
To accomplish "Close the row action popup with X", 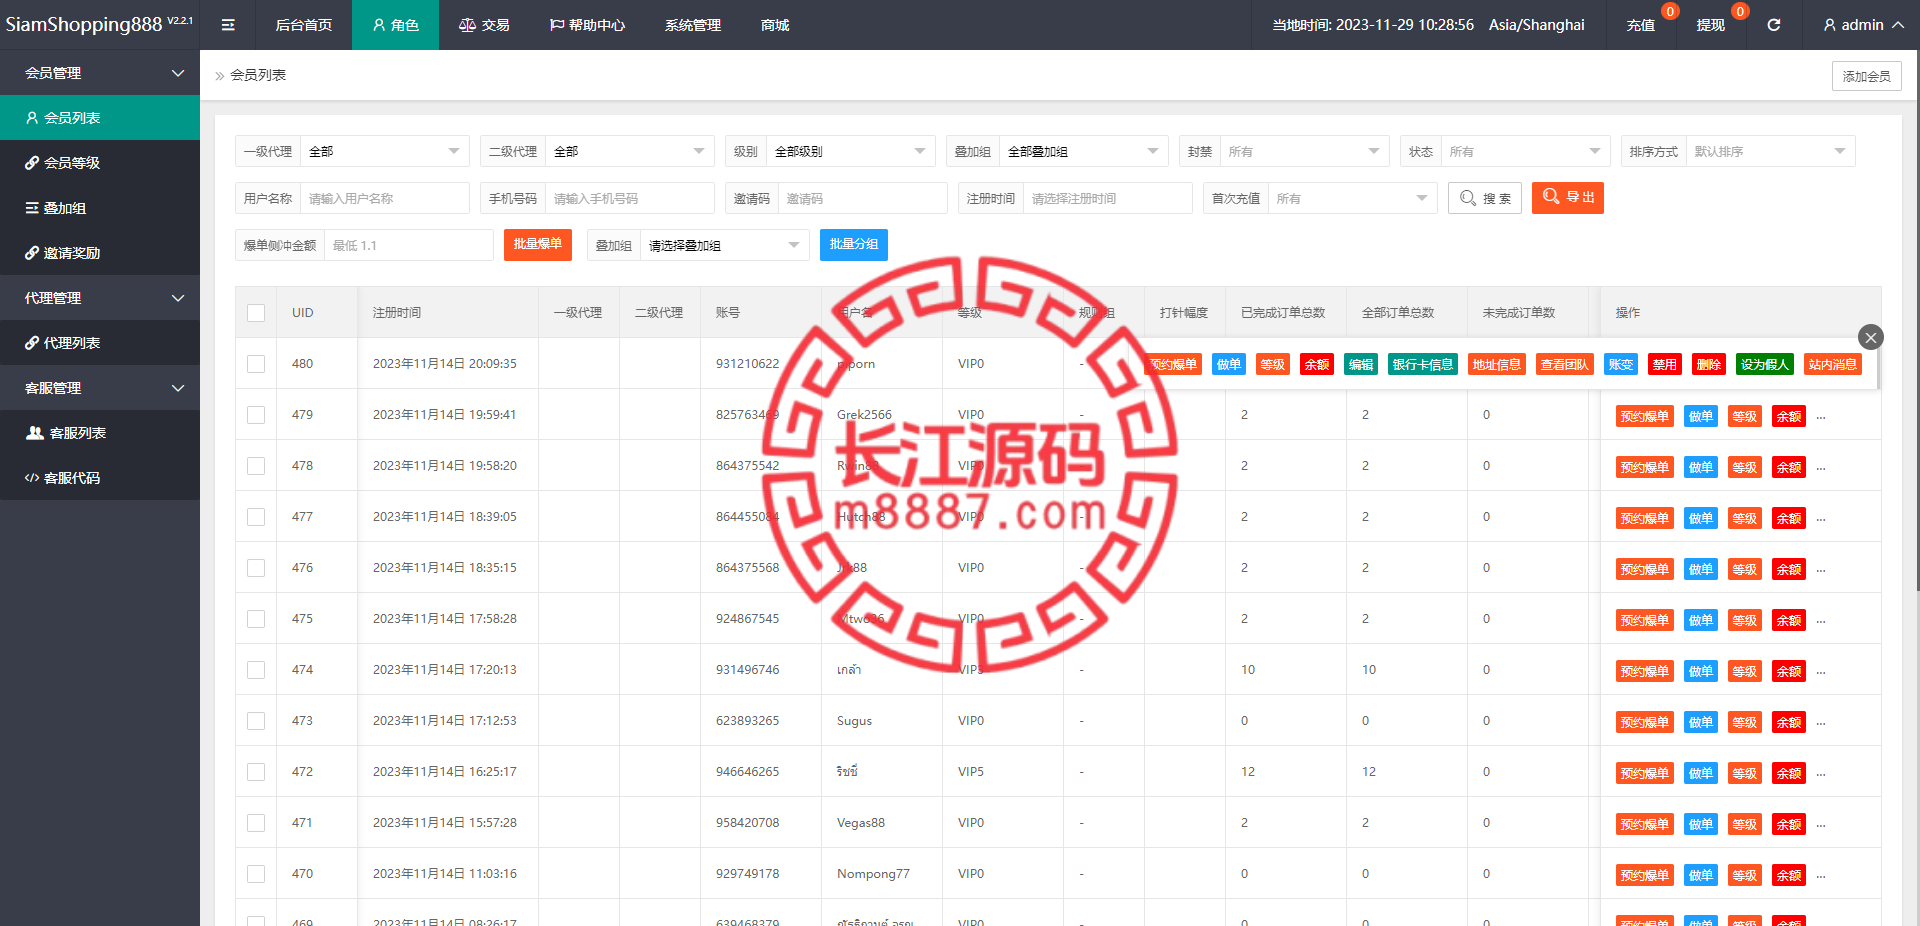I will point(1870,337).
